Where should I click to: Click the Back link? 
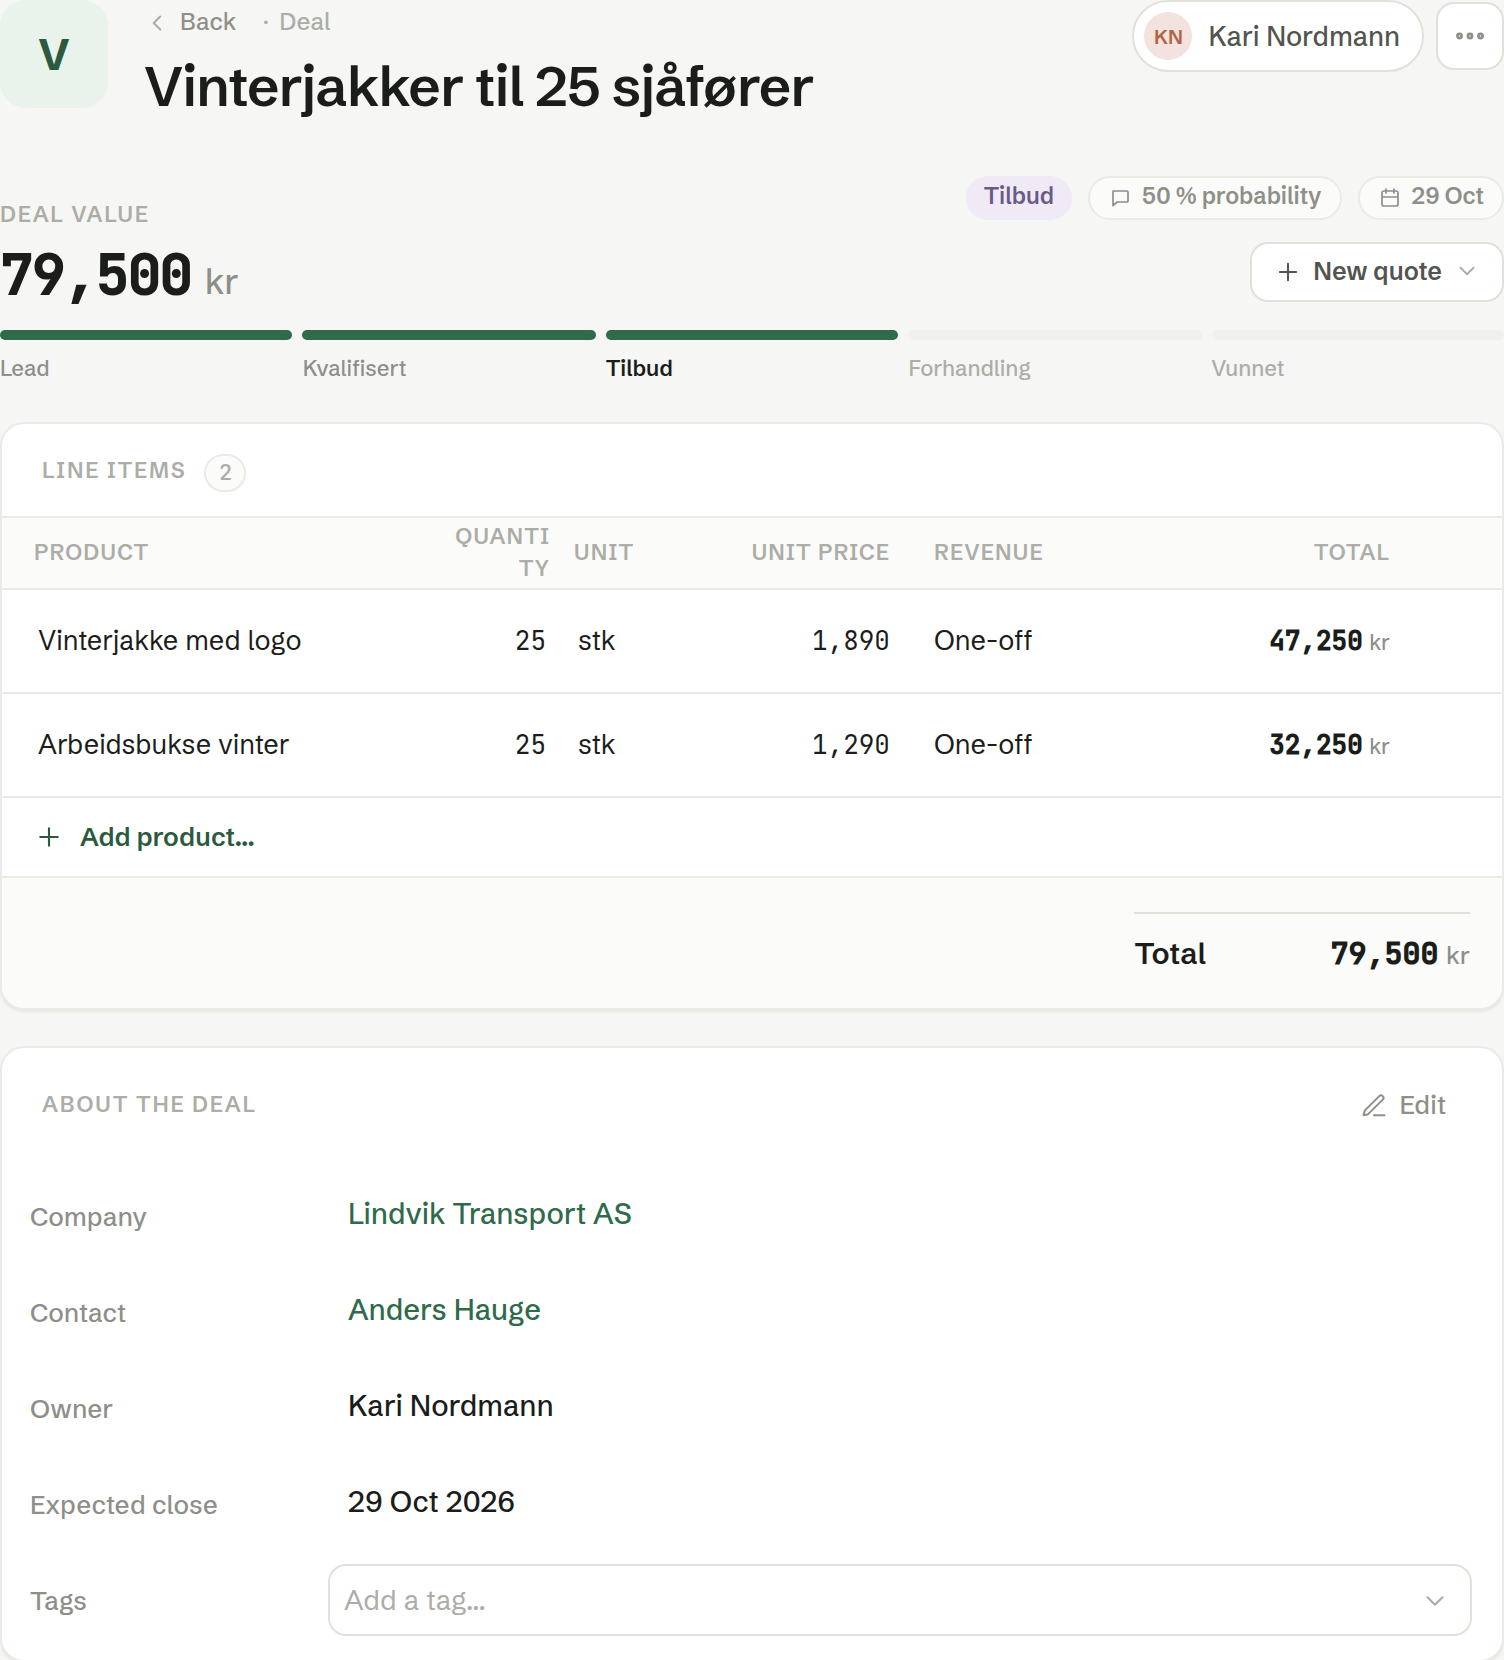coord(208,22)
